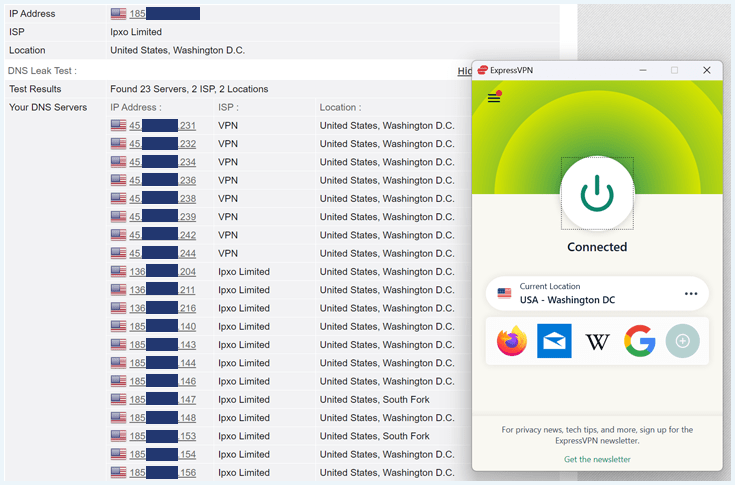Viewport: 735px width, 485px height.
Task: Click US flag in row ending 238
Action: [x=118, y=199]
